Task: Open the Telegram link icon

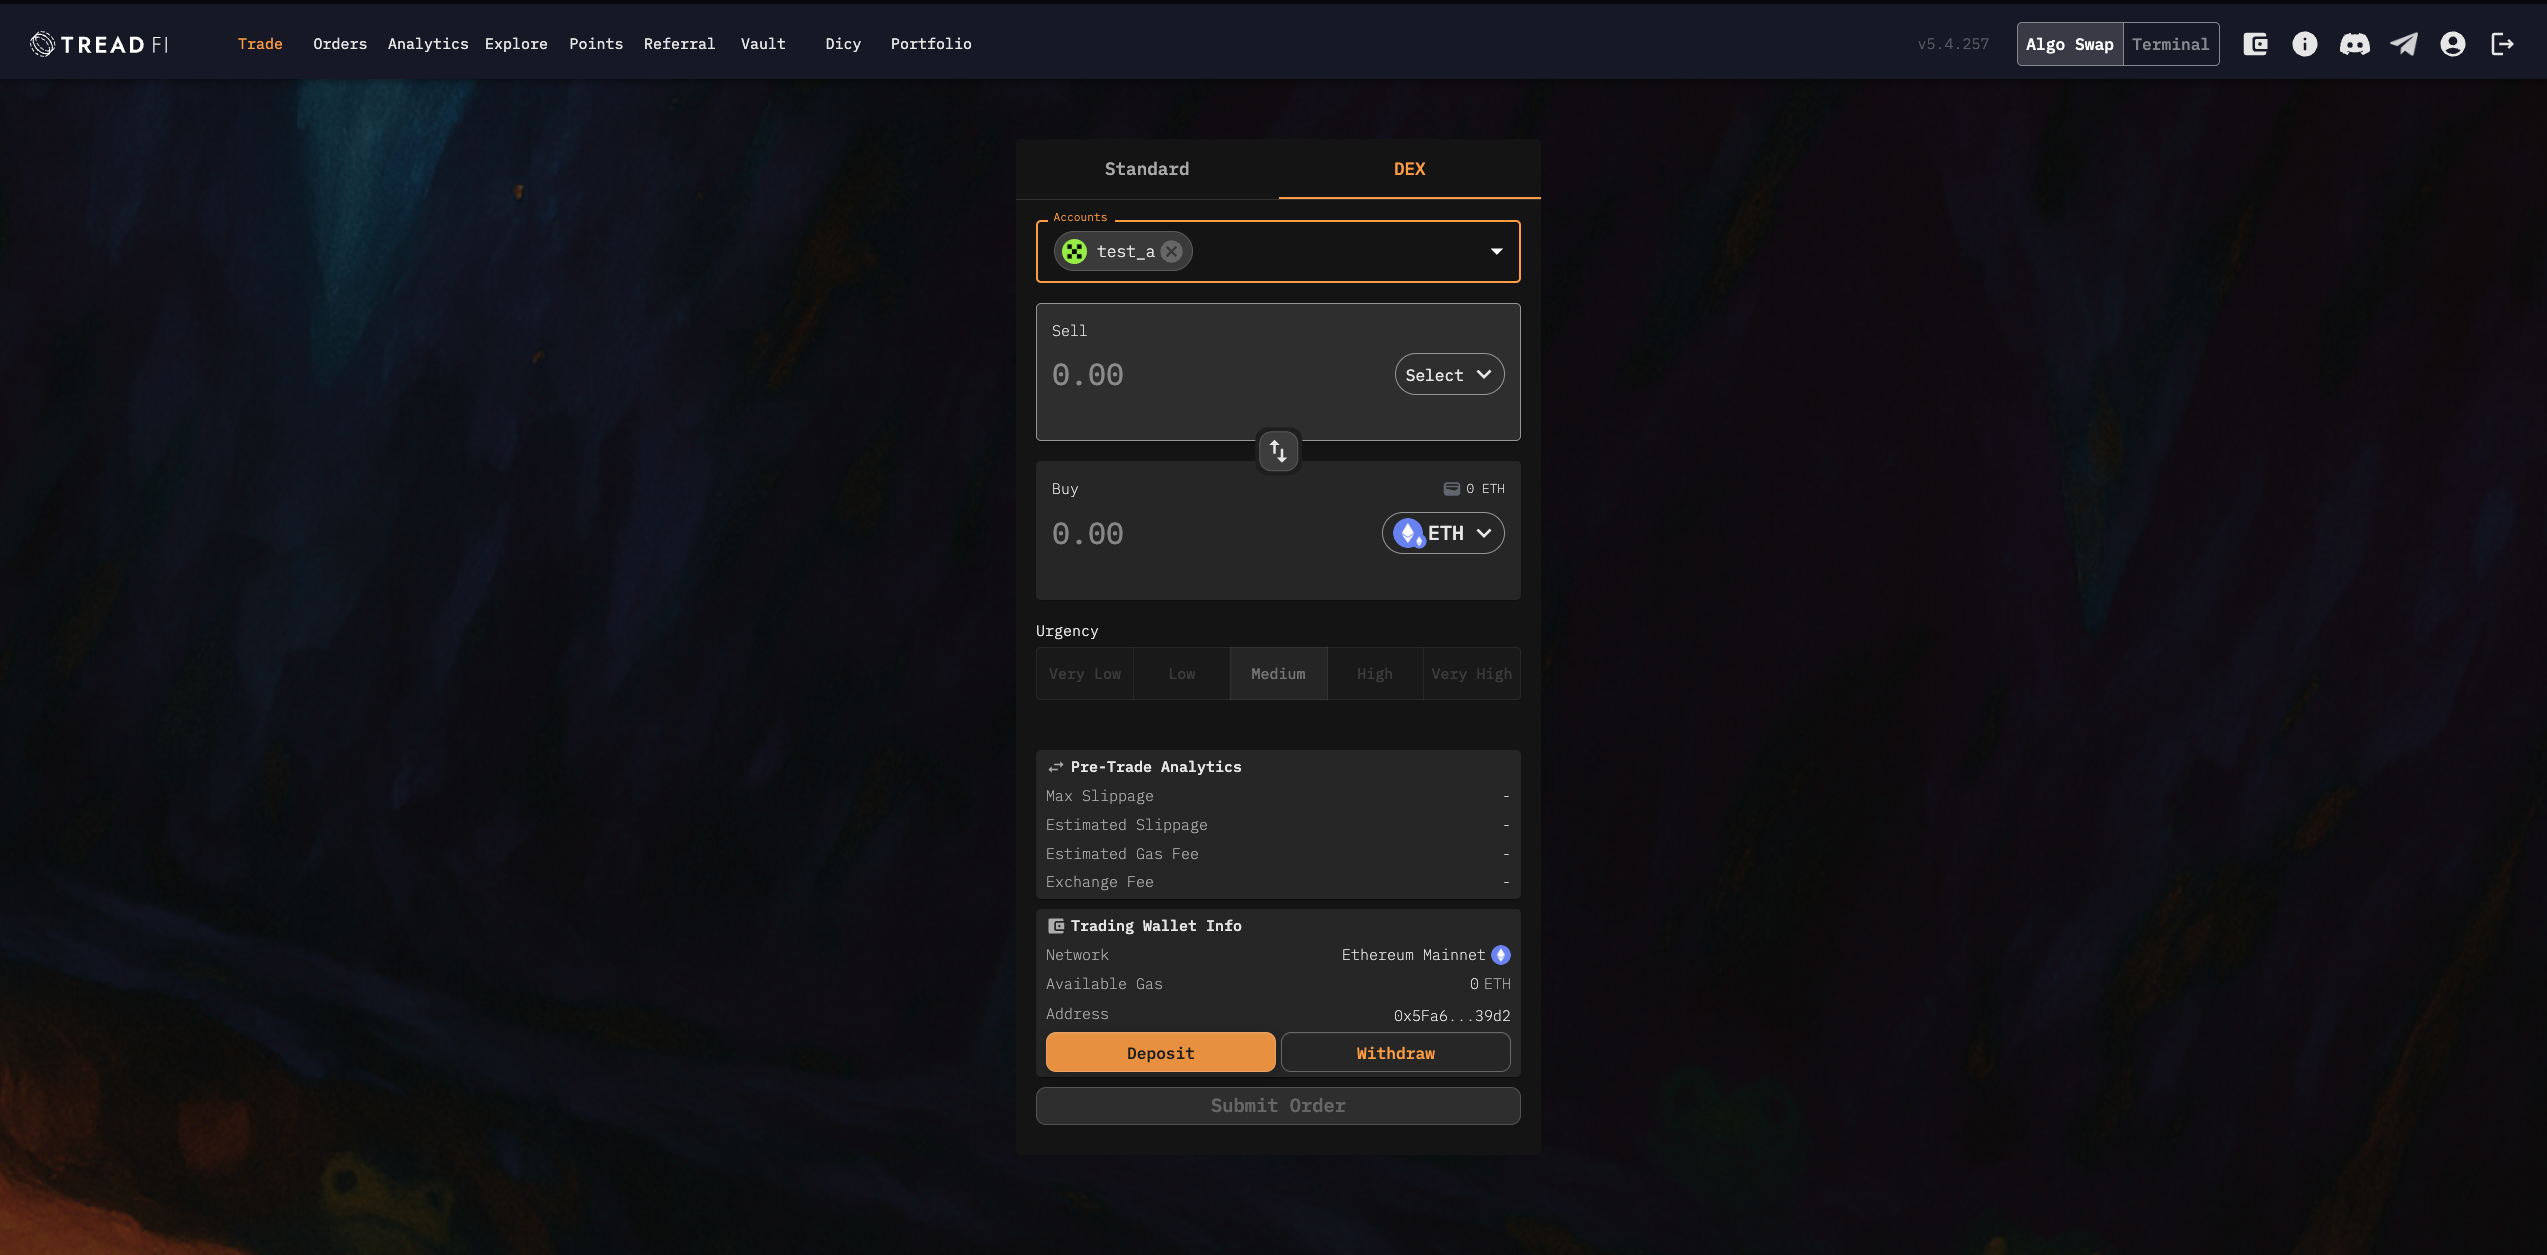Action: point(2404,44)
